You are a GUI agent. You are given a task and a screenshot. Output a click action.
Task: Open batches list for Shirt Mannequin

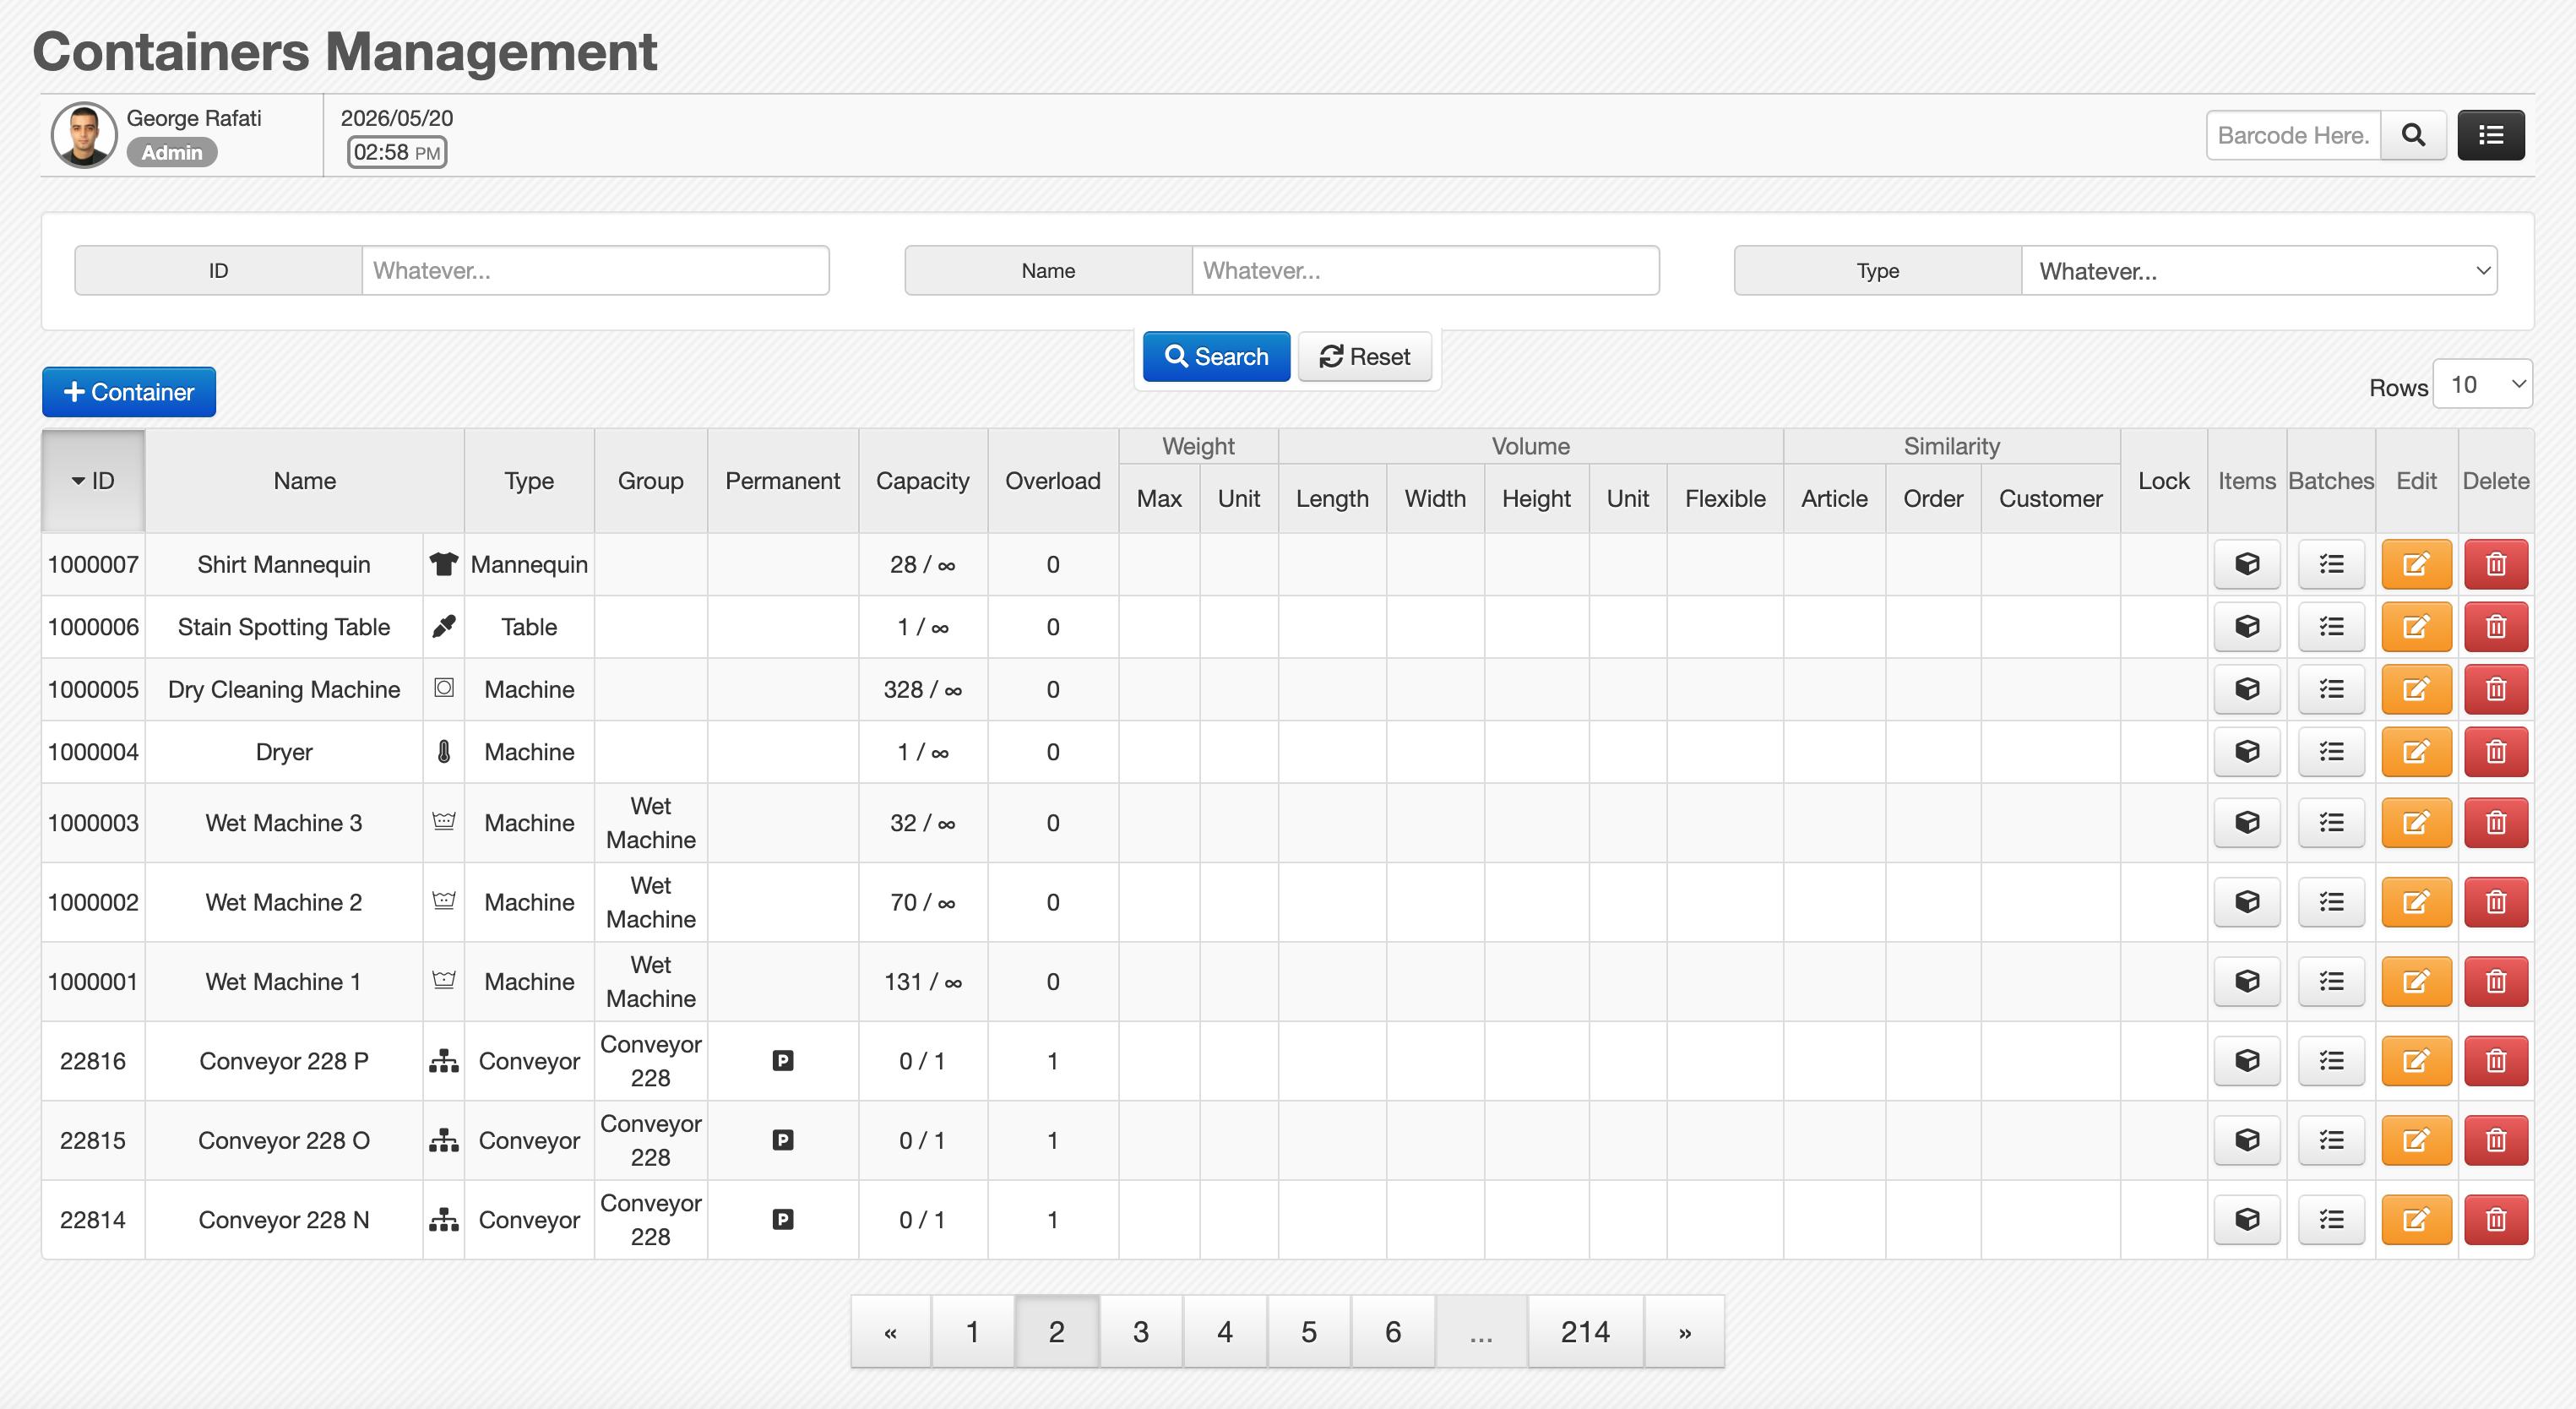tap(2331, 564)
